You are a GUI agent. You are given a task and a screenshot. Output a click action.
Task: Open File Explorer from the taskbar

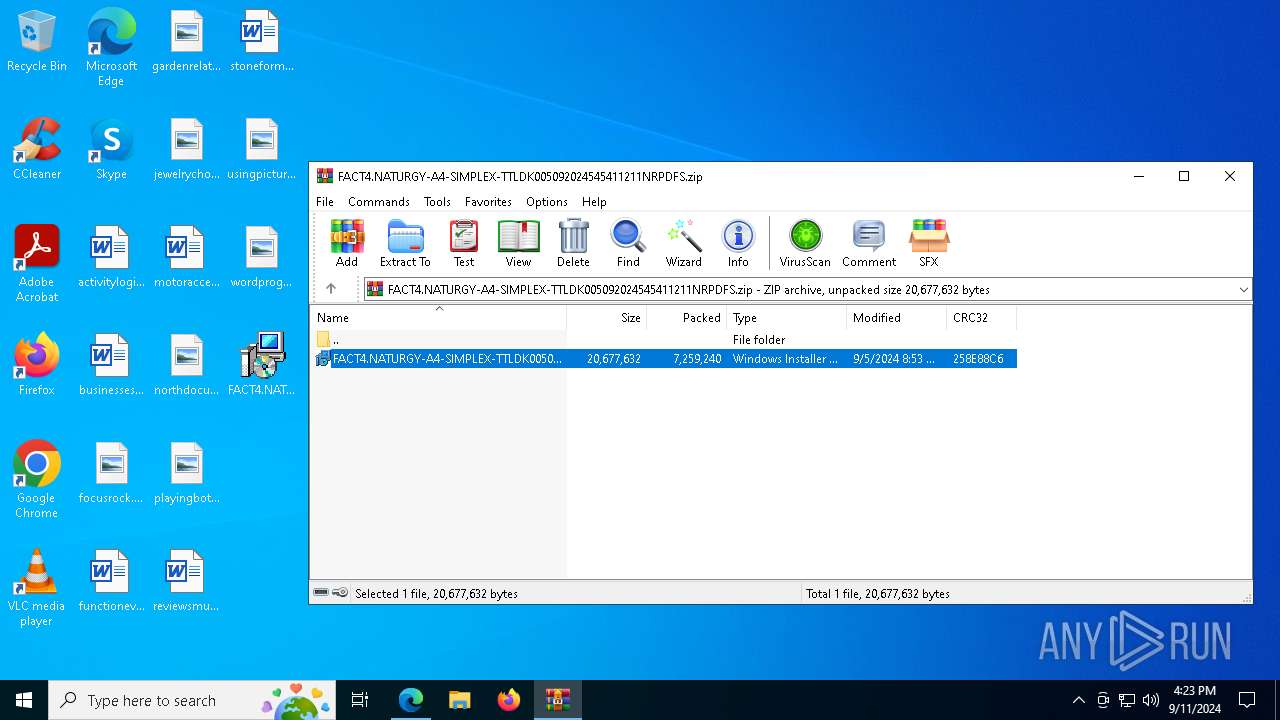tap(459, 700)
